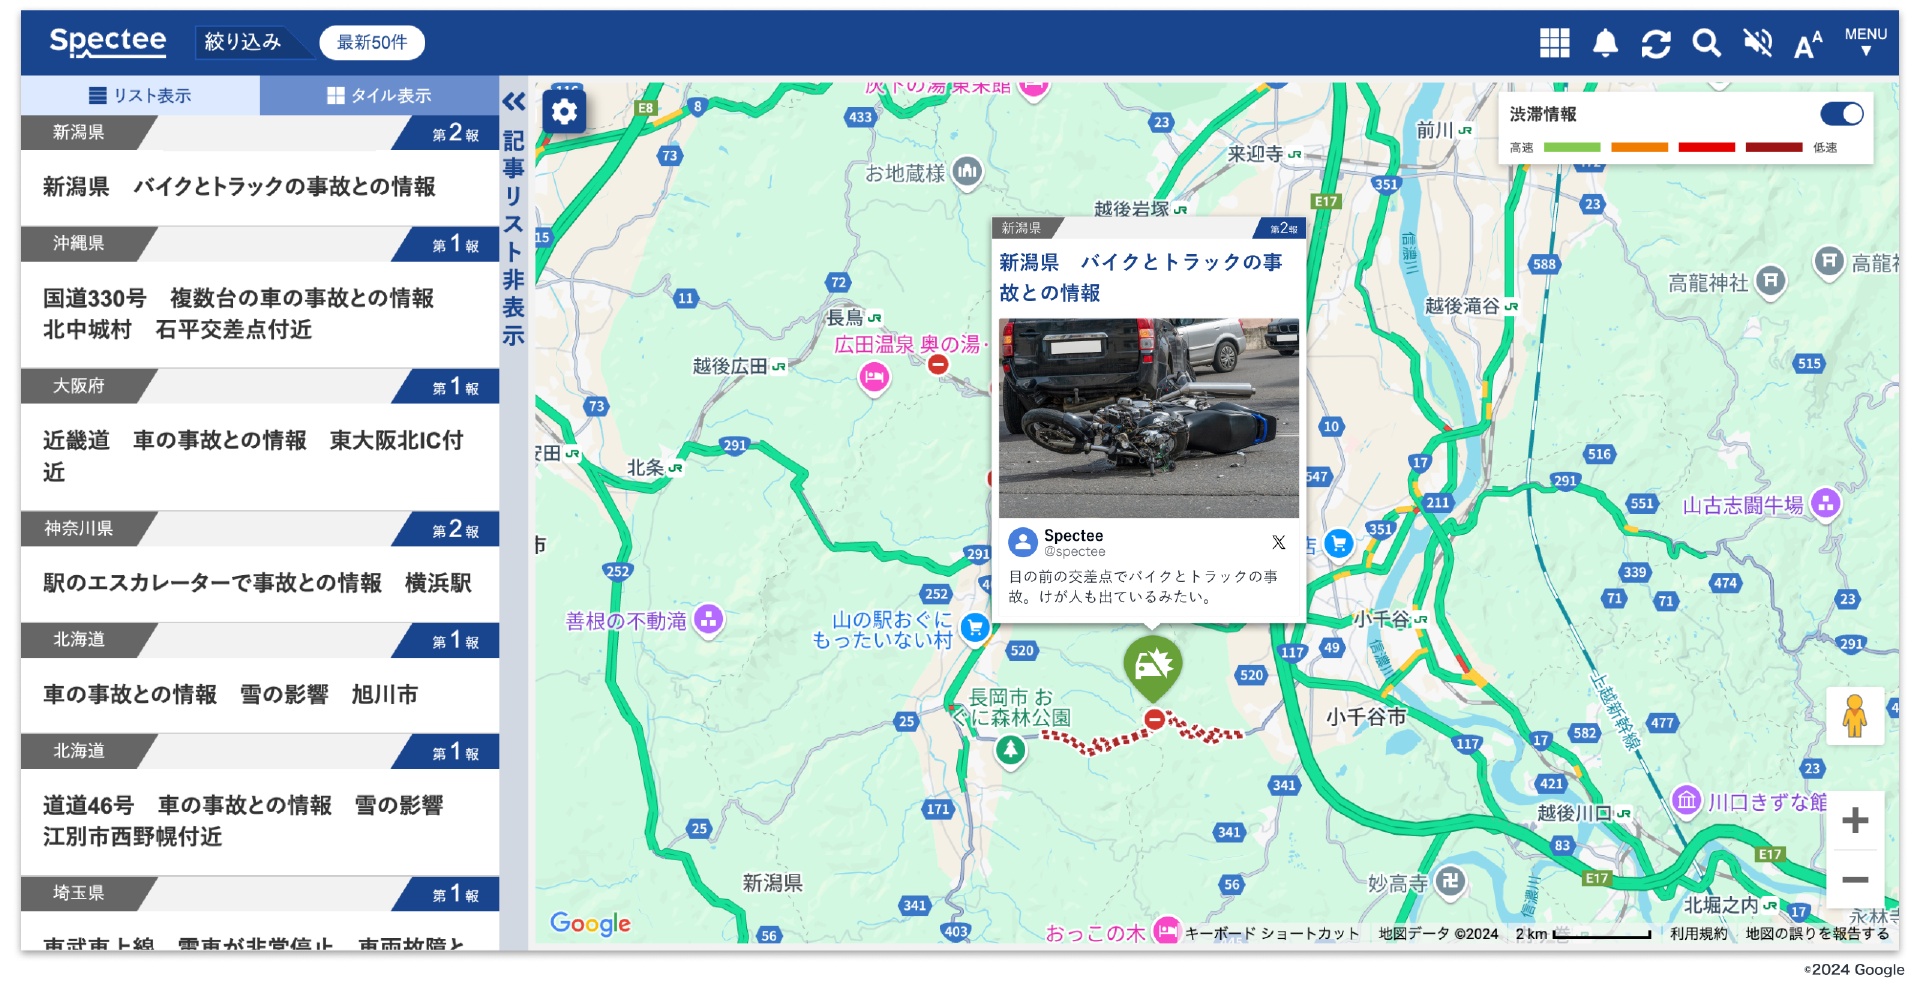Click the 山古志闘牛場 attraction icon

[1826, 503]
